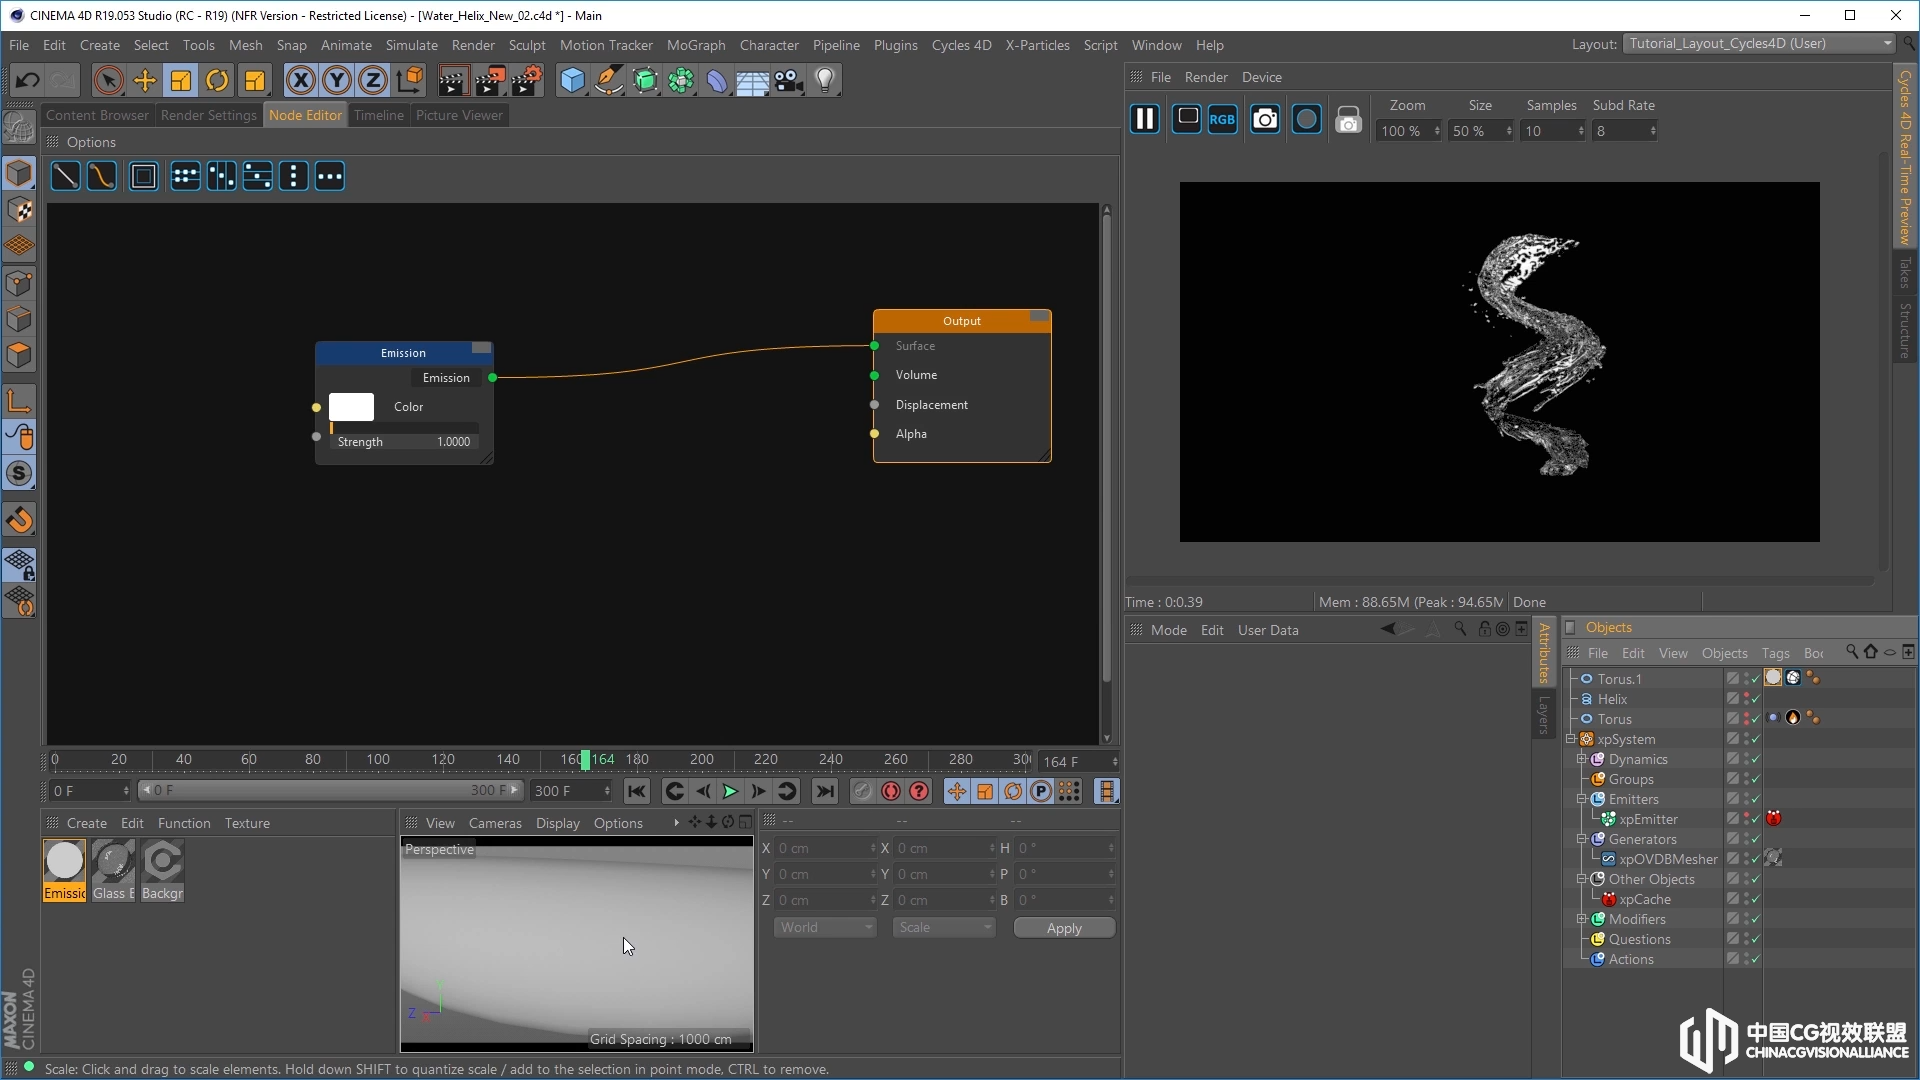Click the Samples input field
The height and width of the screenshot is (1080, 1920).
coord(1552,131)
